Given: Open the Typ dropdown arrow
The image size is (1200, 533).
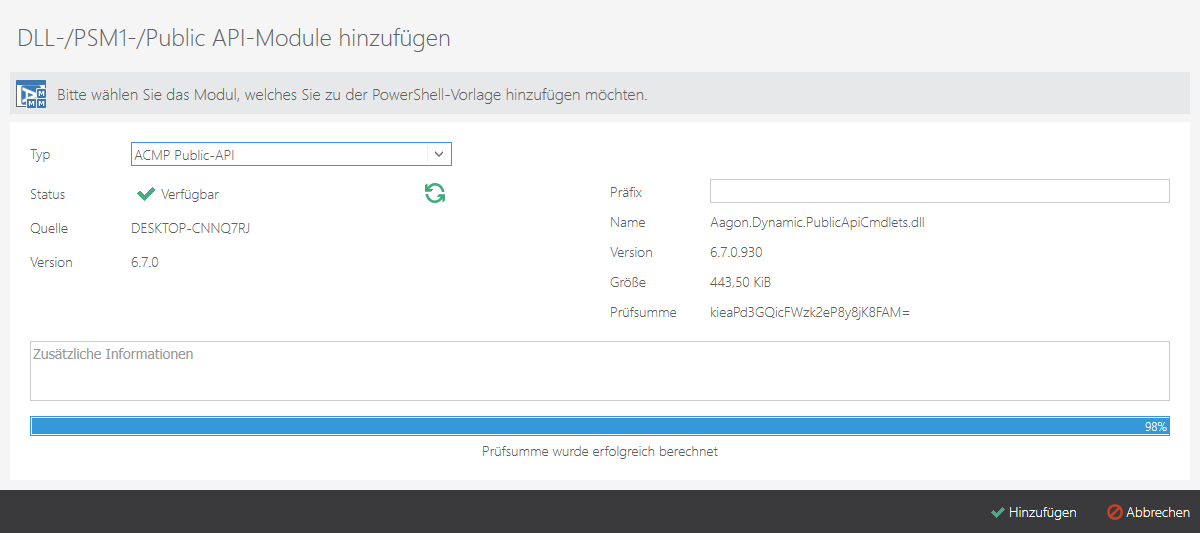Looking at the screenshot, I should pyautogui.click(x=440, y=154).
